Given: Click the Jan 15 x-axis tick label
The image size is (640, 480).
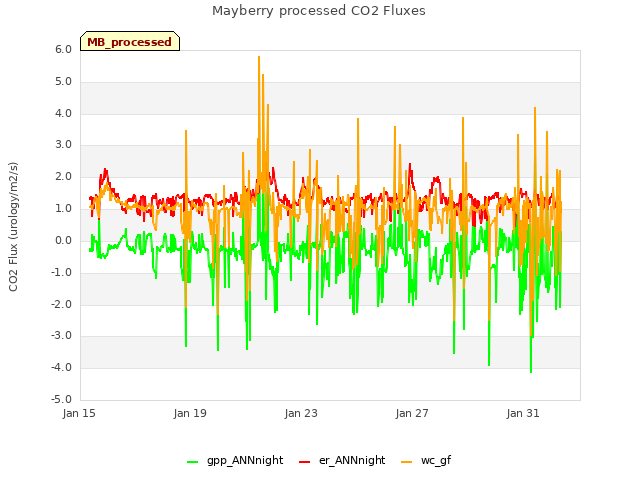Looking at the screenshot, I should coord(79,413).
